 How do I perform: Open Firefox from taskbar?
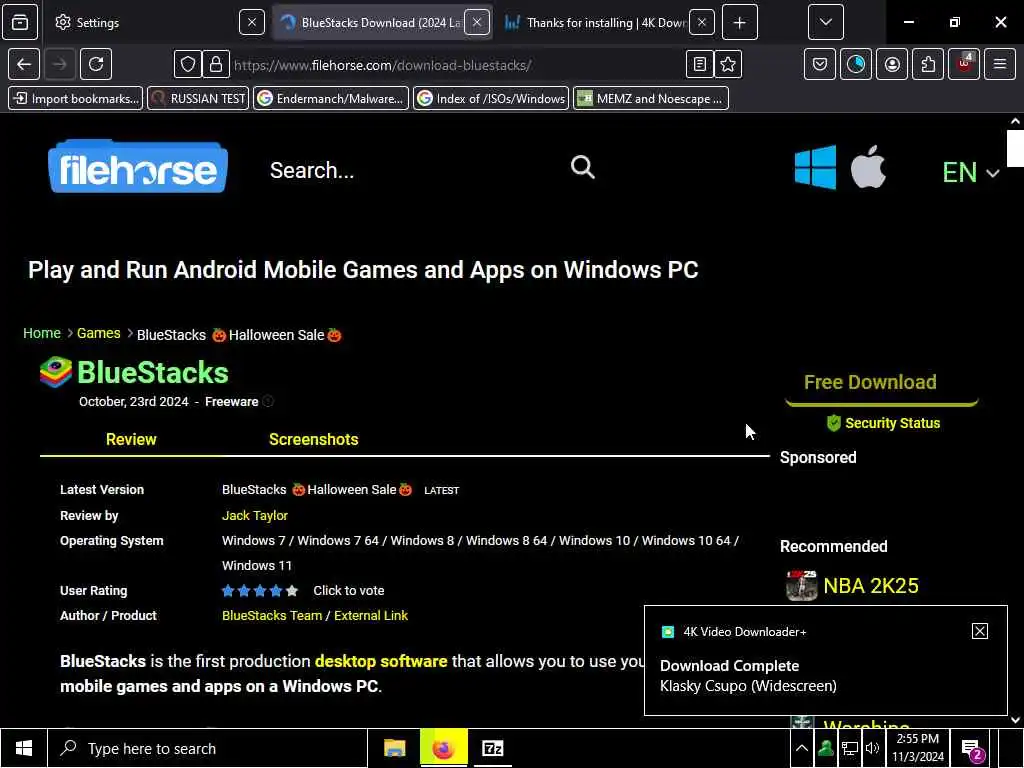pyautogui.click(x=443, y=748)
